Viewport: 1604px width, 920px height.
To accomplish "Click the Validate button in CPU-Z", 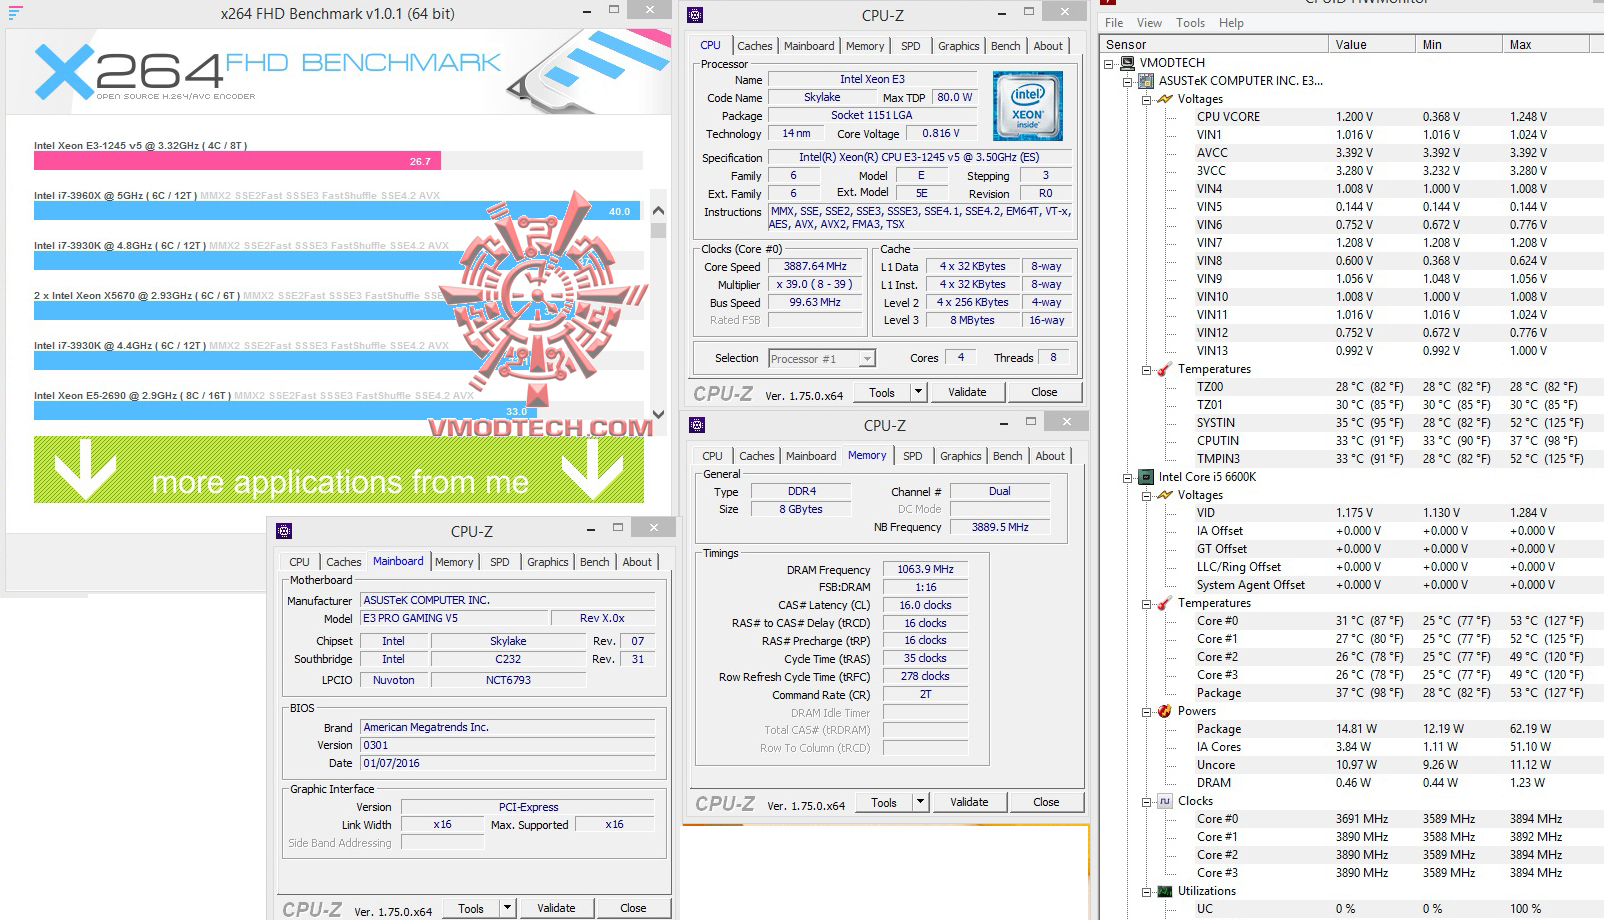I will click(966, 391).
